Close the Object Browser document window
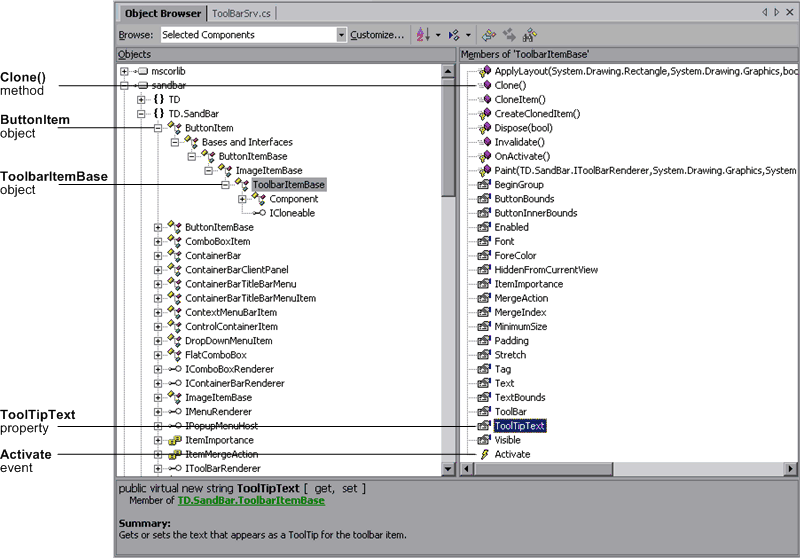This screenshot has width=800, height=558. pyautogui.click(x=790, y=12)
